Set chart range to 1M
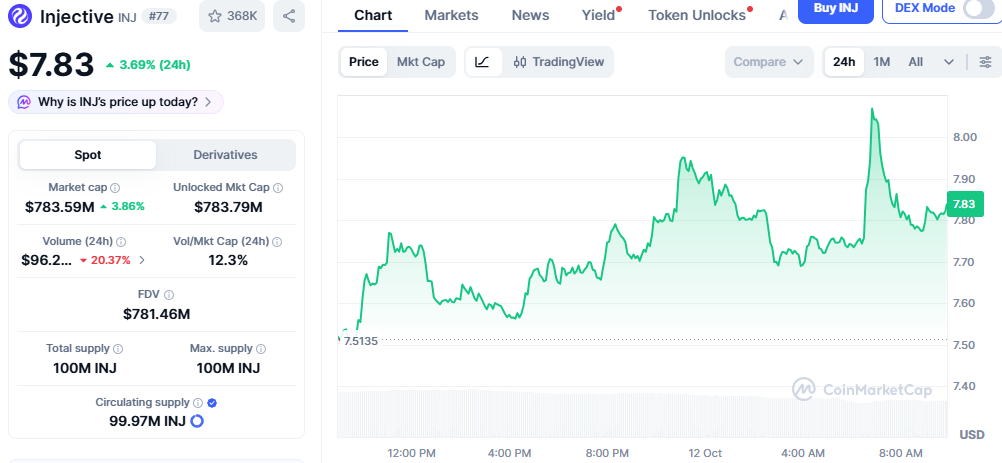 [882, 62]
